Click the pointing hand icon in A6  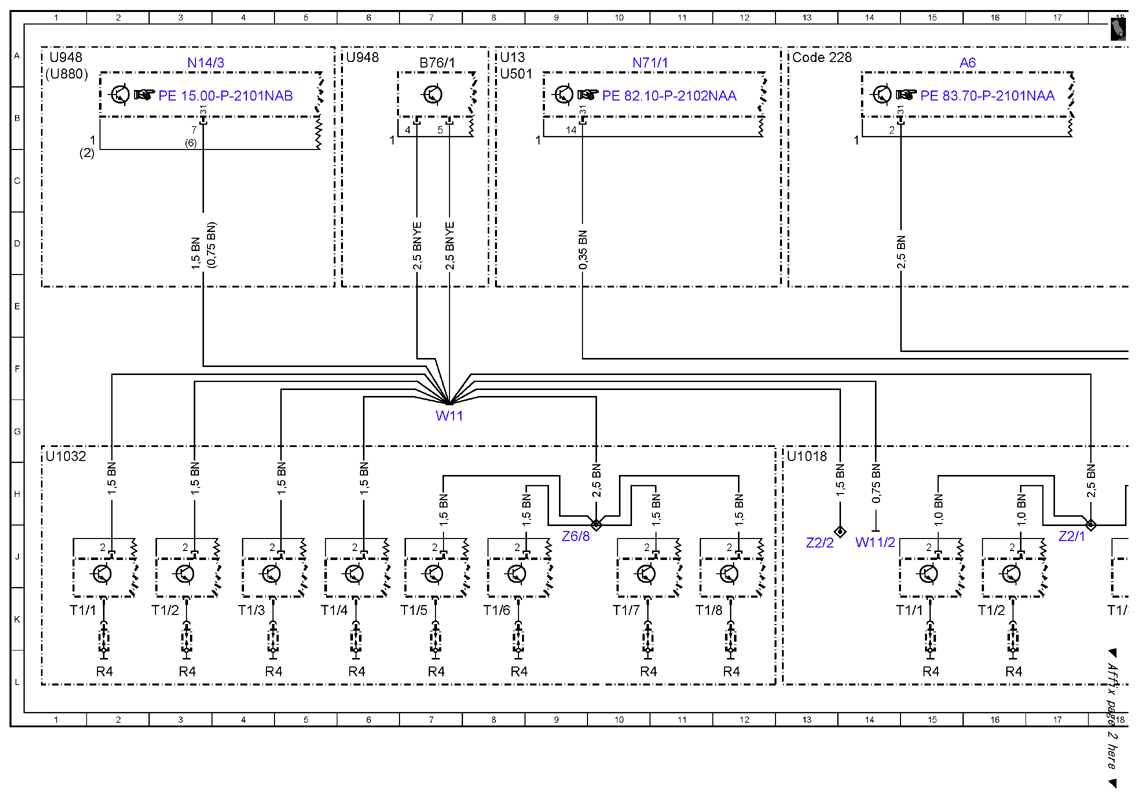(906, 95)
